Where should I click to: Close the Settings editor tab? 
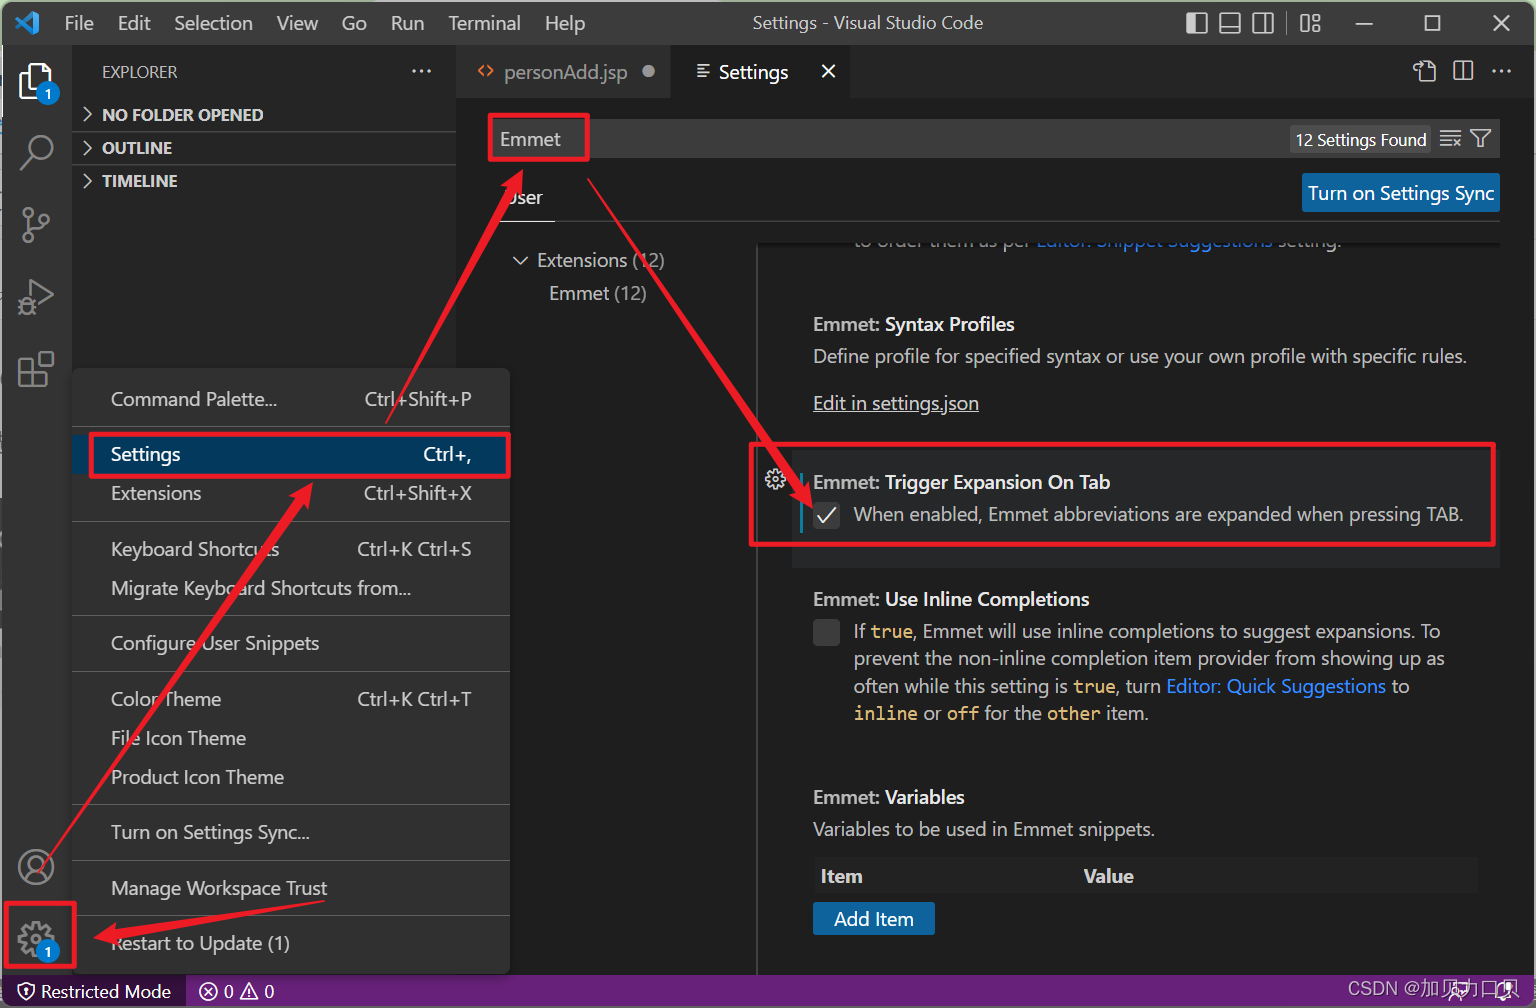(828, 71)
